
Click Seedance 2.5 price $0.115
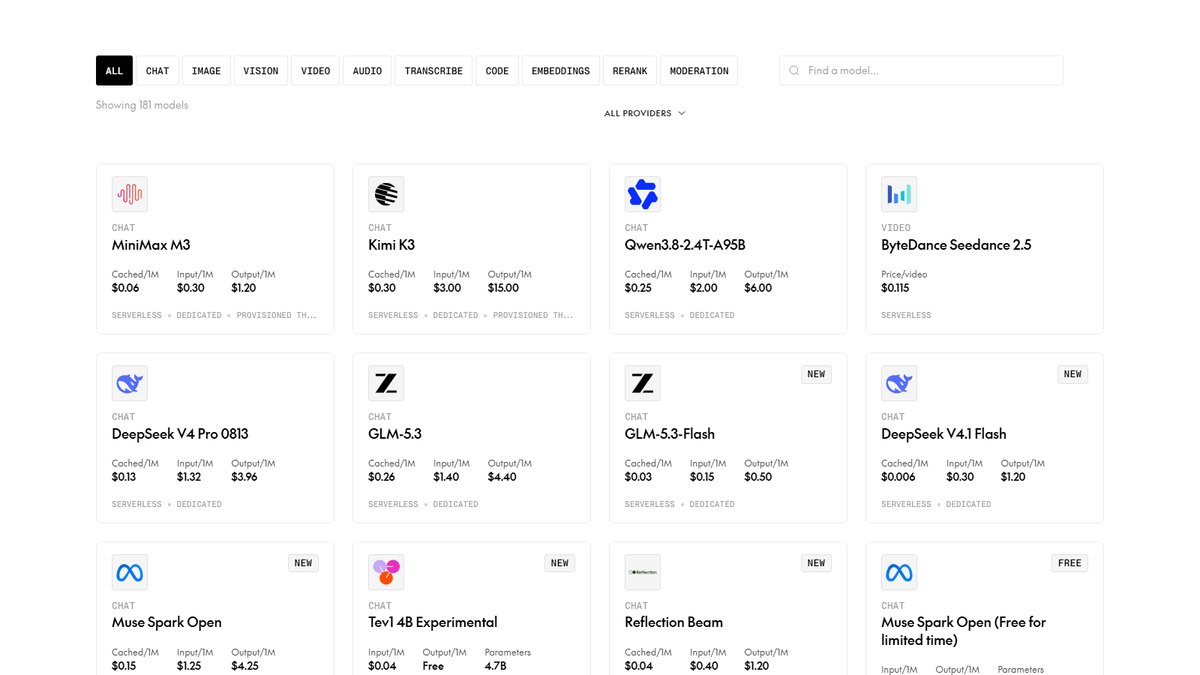coord(896,288)
